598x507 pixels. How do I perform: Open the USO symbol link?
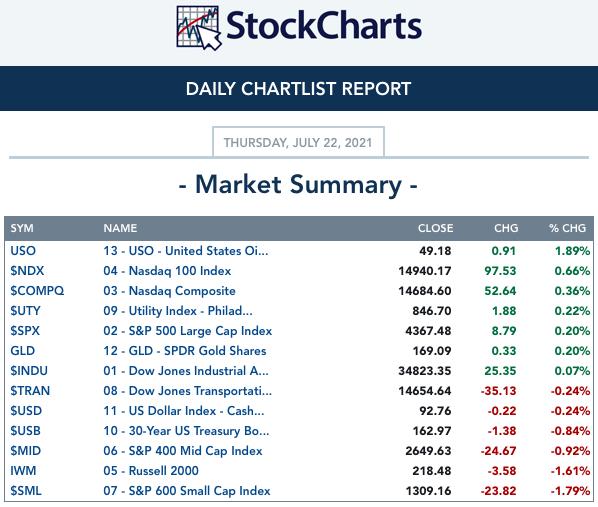pyautogui.click(x=23, y=251)
